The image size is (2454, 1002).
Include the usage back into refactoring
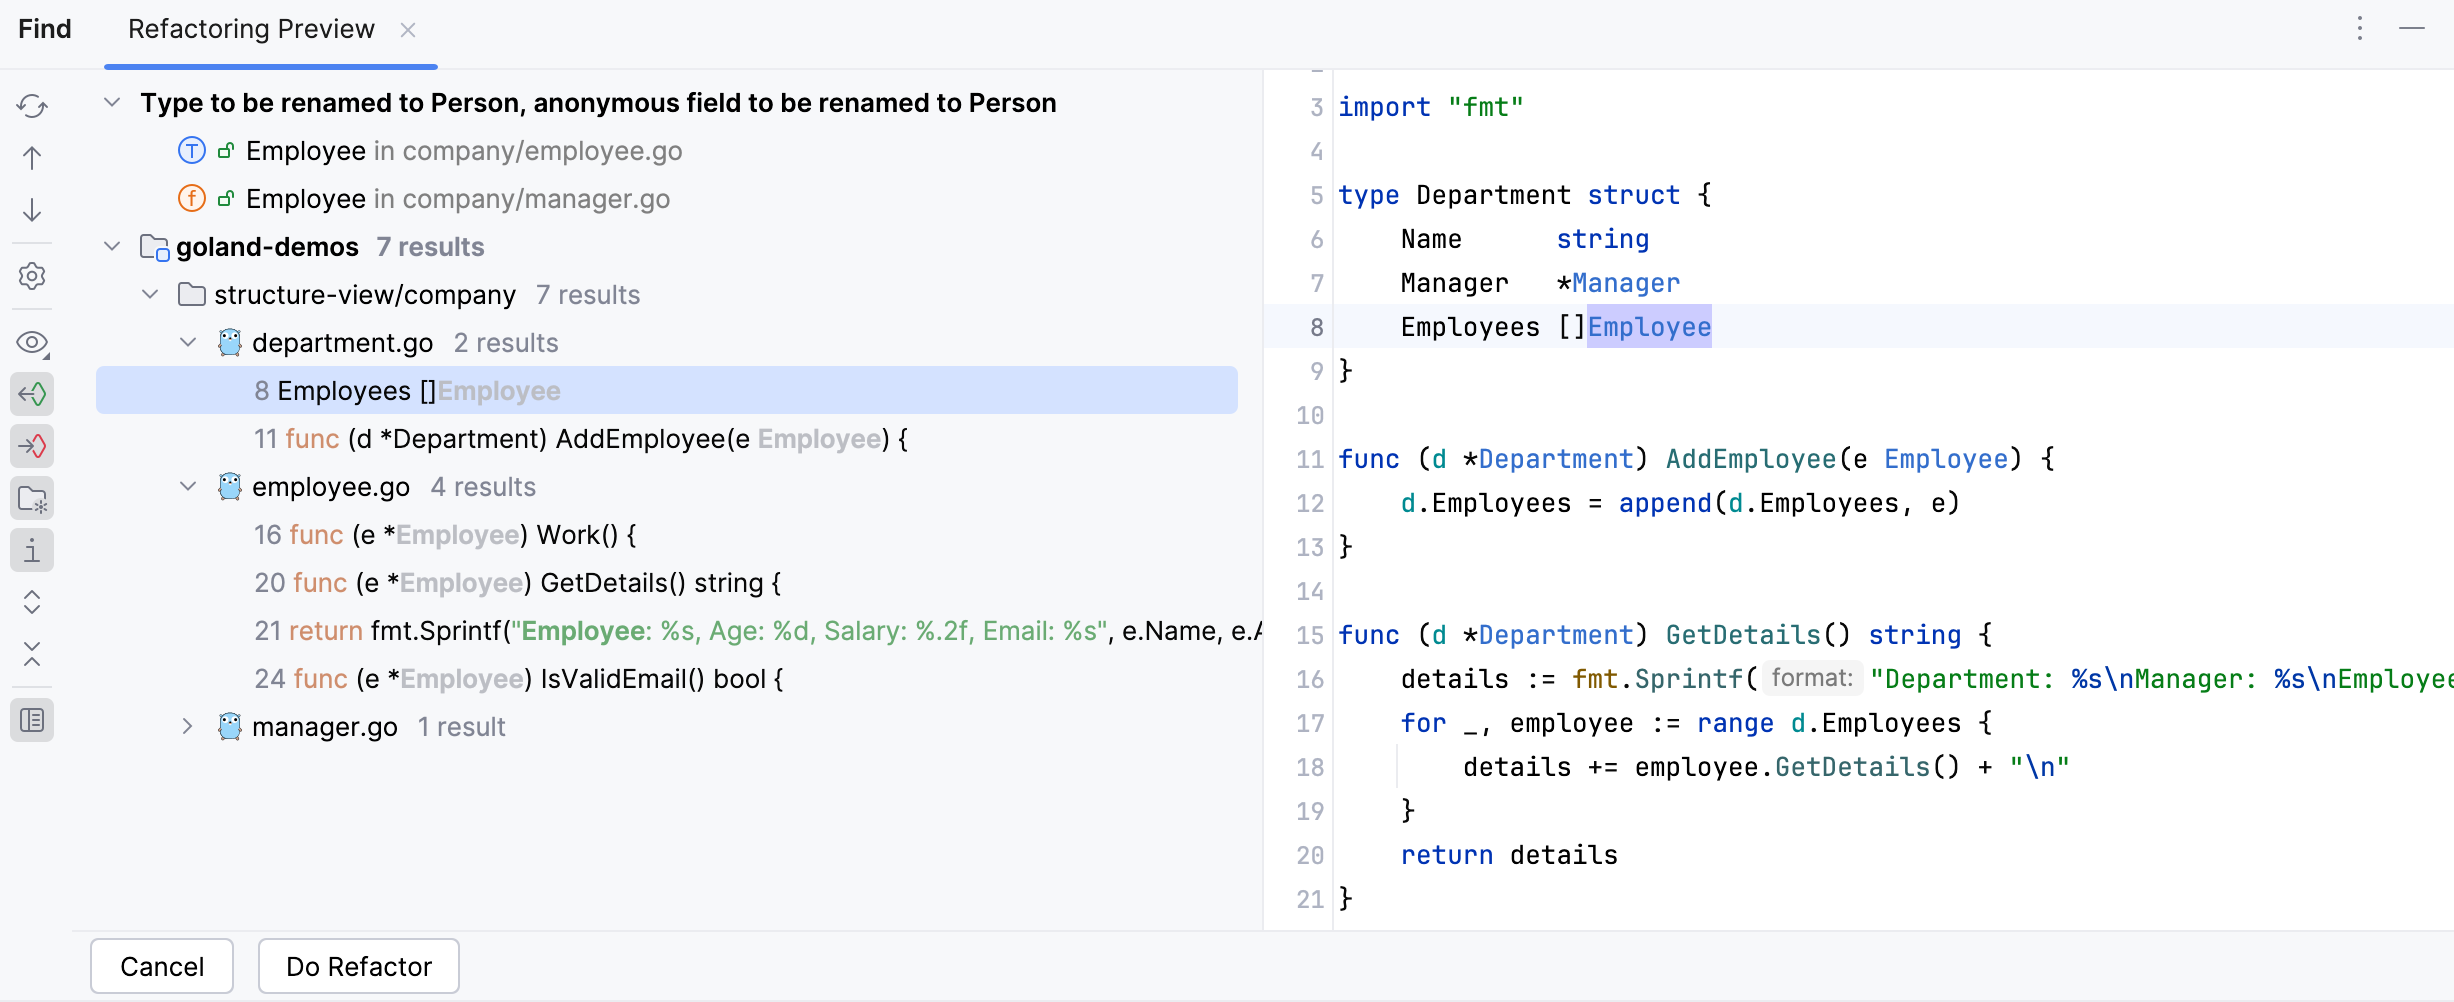[x=32, y=393]
